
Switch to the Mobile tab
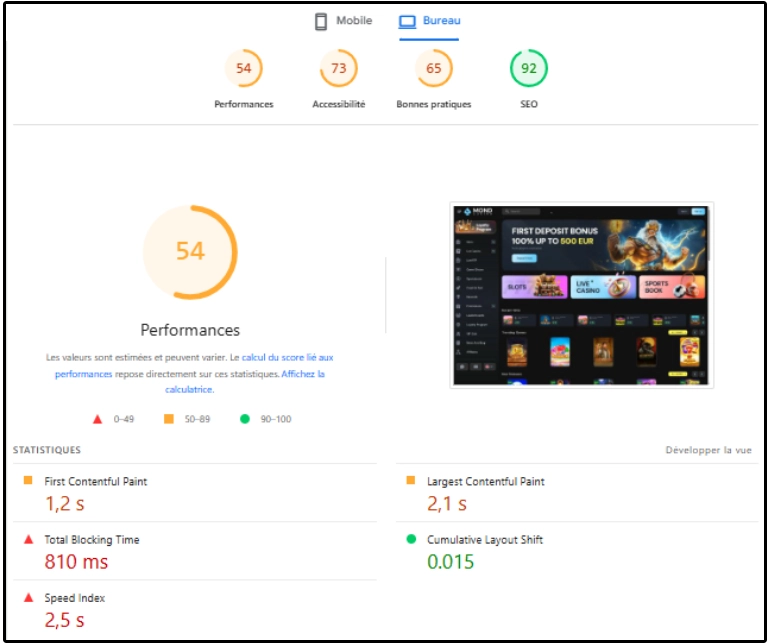343,21
